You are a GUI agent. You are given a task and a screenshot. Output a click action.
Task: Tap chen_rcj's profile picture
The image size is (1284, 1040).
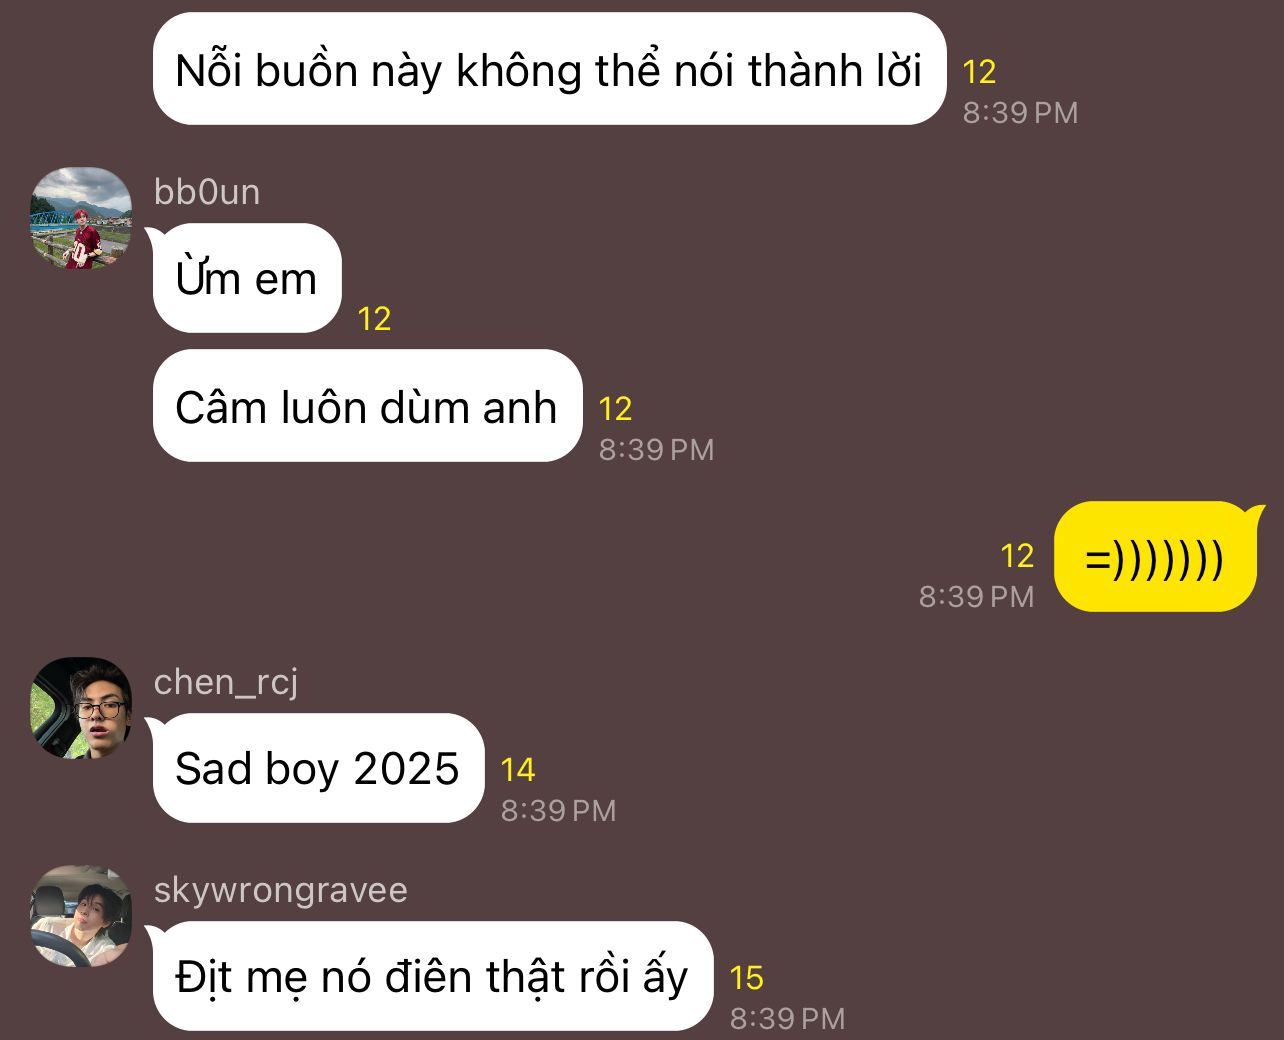80,708
